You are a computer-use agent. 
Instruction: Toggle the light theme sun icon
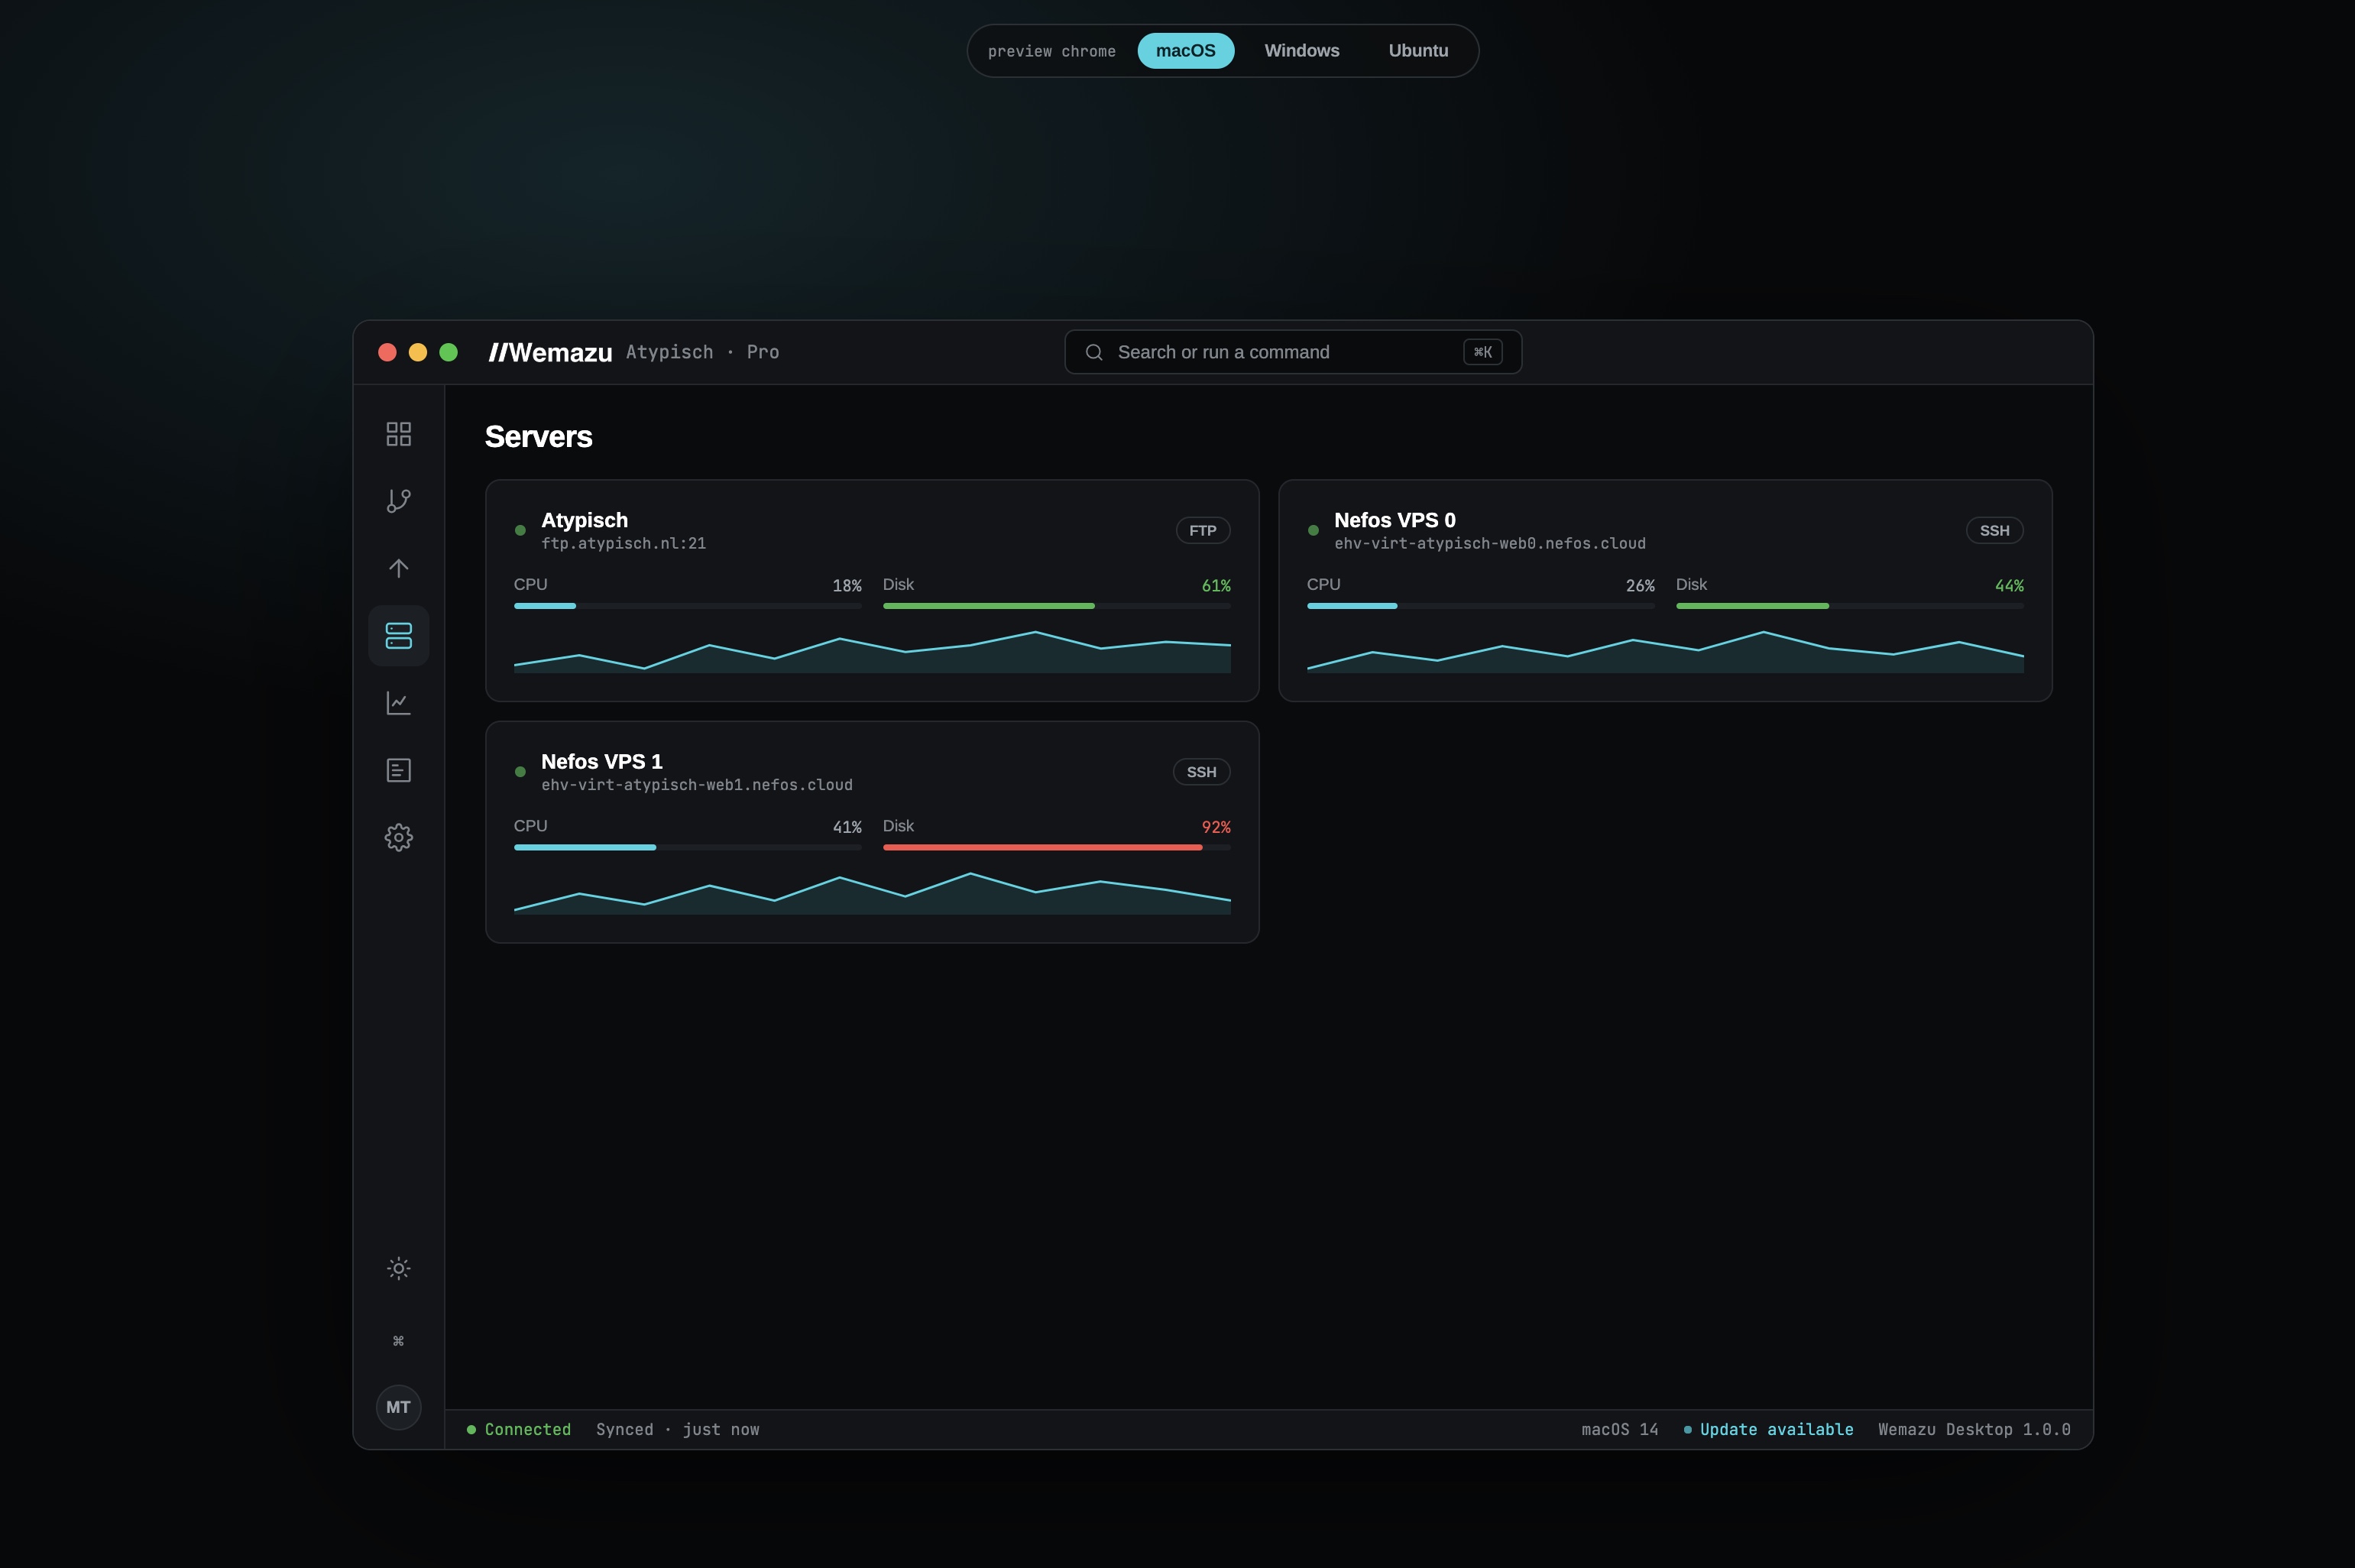click(x=398, y=1269)
